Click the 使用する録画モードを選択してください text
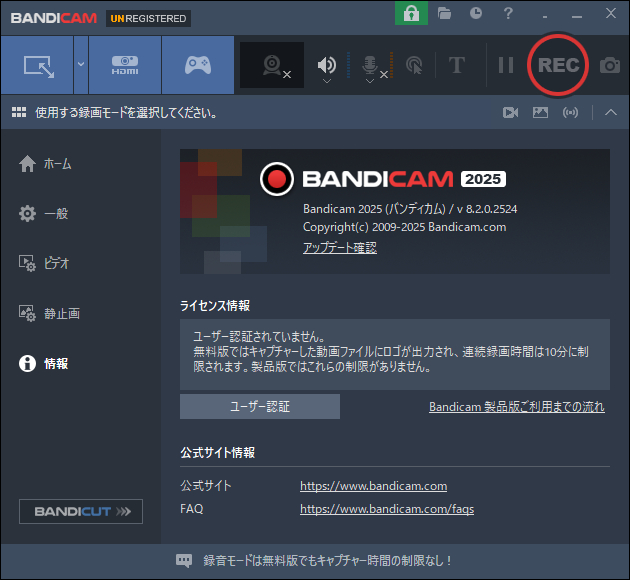630x580 pixels. [x=127, y=112]
